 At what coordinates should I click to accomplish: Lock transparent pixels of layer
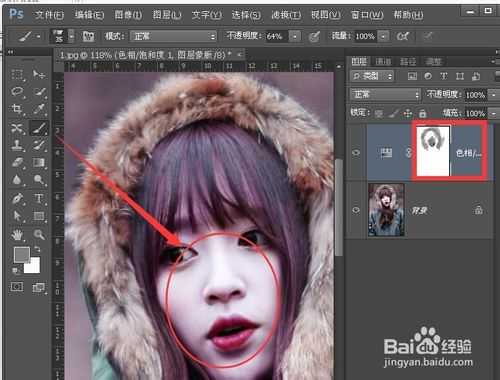(379, 114)
